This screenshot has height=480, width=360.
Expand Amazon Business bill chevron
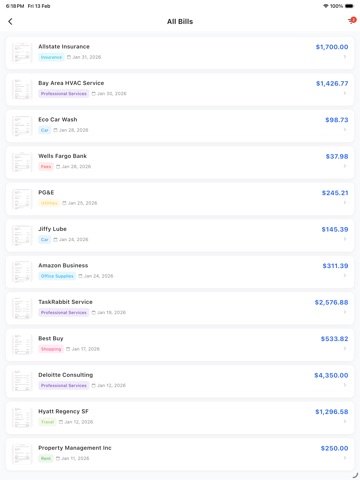[x=345, y=276]
